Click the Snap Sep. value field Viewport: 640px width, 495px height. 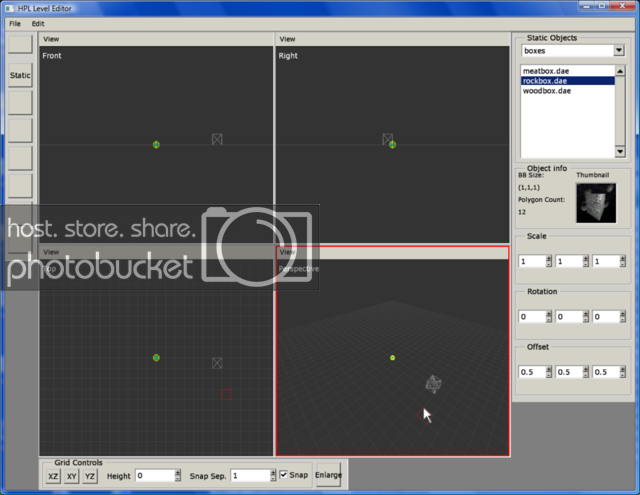coord(248,476)
